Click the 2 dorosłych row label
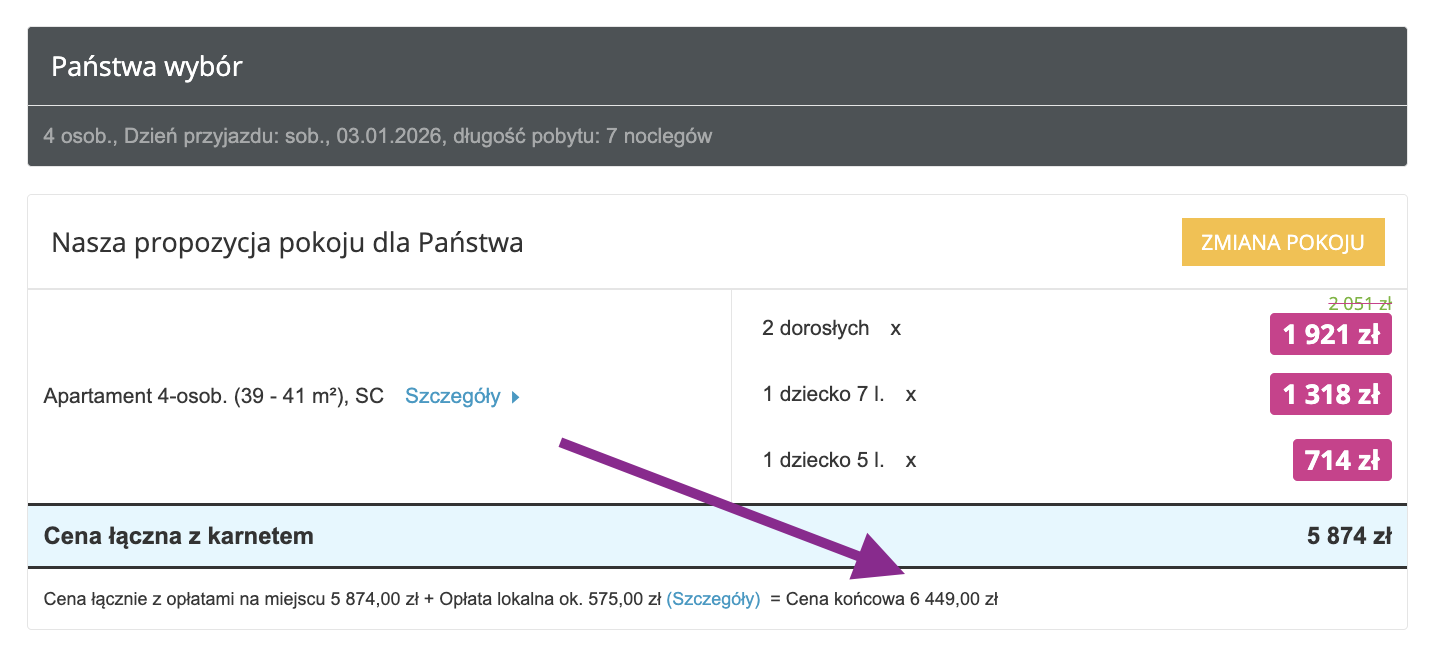Image resolution: width=1440 pixels, height=656 pixels. [816, 328]
